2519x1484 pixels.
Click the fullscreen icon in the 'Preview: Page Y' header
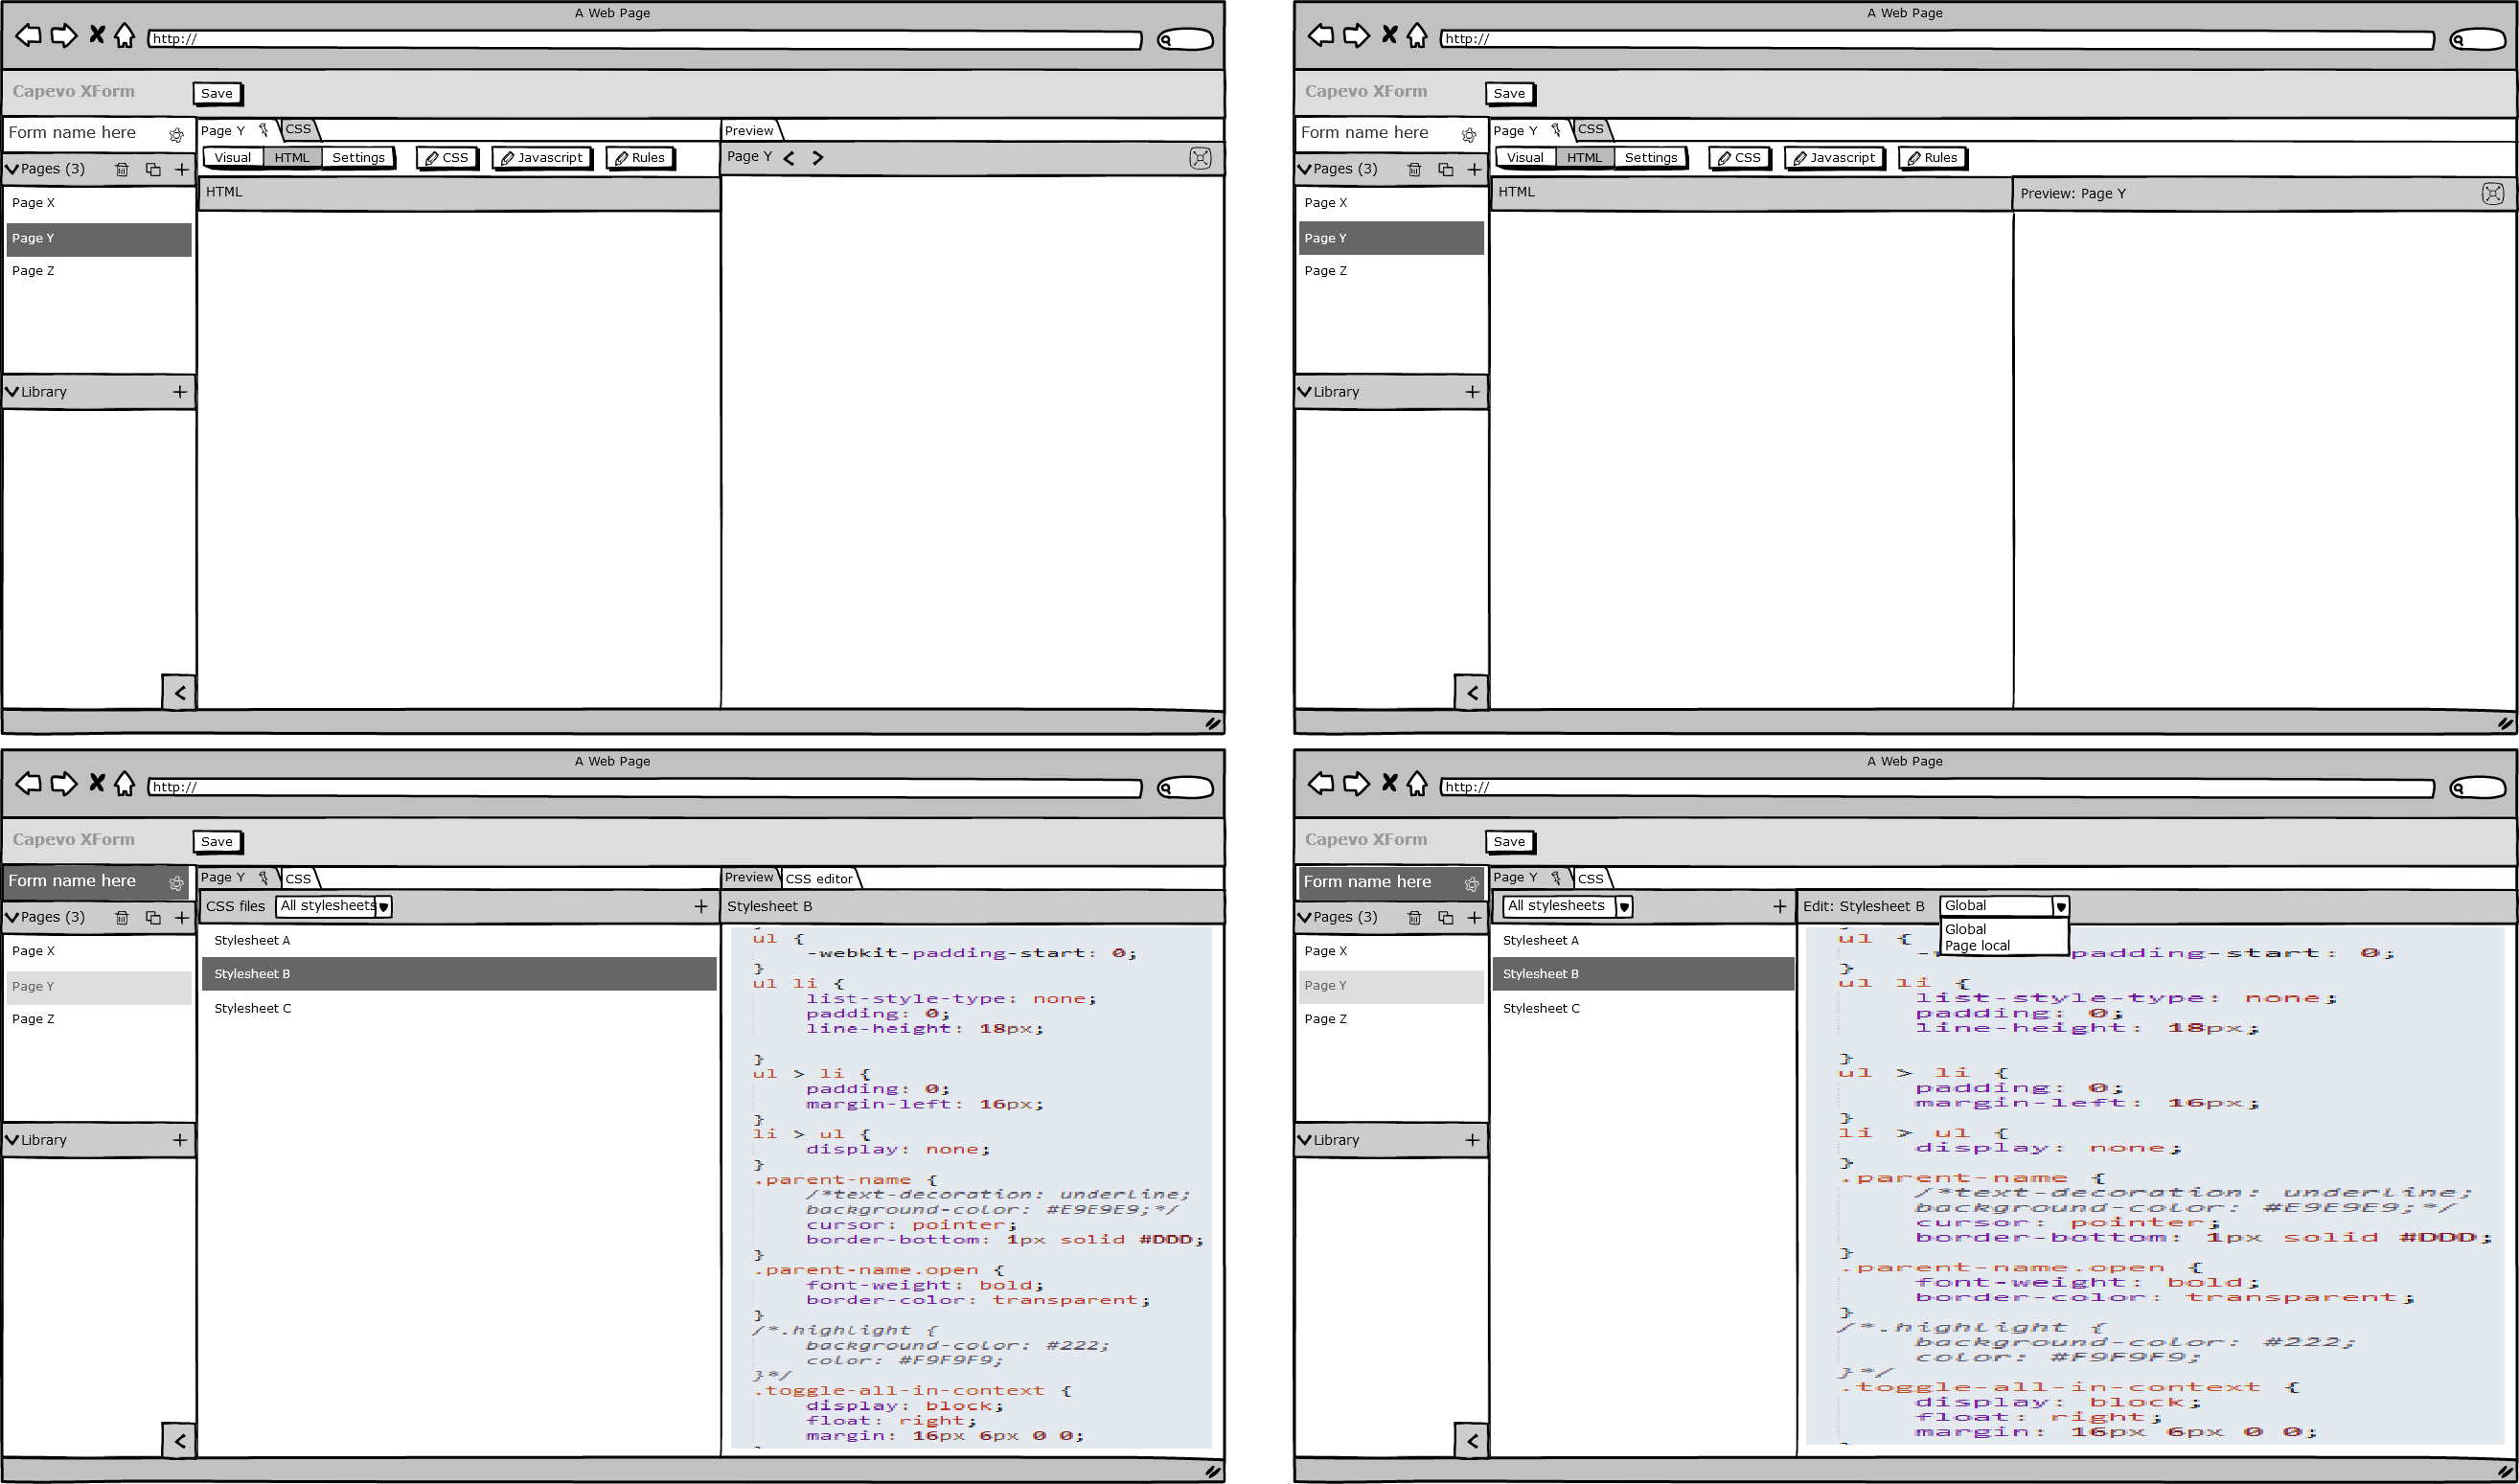[x=2492, y=193]
